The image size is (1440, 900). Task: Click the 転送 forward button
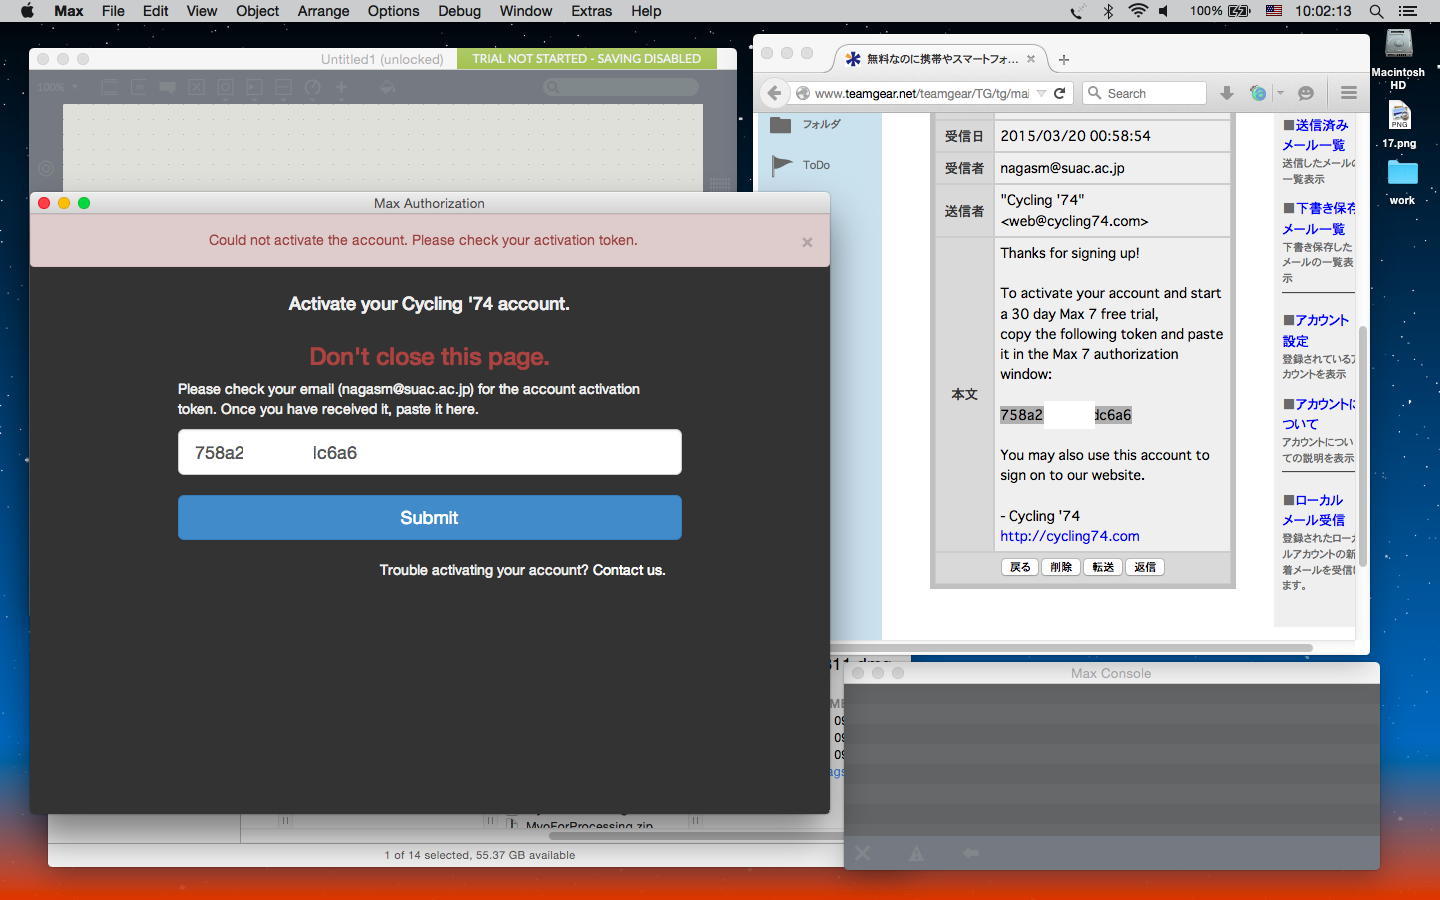coord(1103,567)
